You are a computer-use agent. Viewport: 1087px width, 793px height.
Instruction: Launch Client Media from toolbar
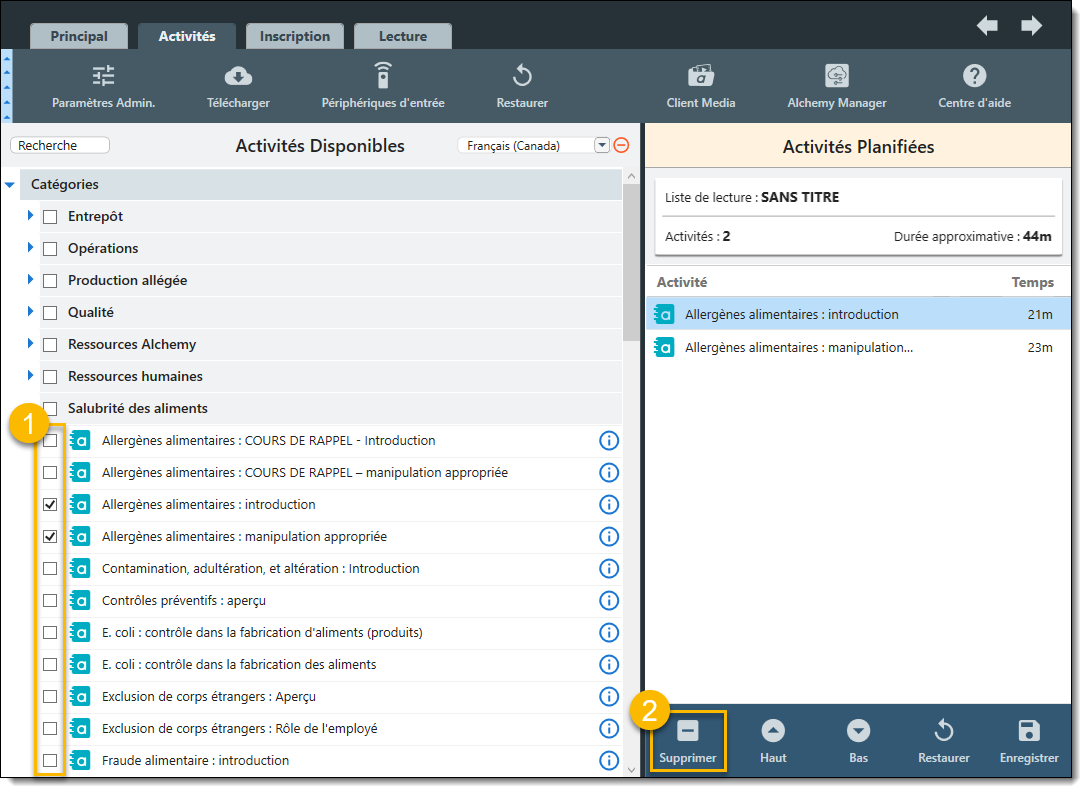point(700,76)
